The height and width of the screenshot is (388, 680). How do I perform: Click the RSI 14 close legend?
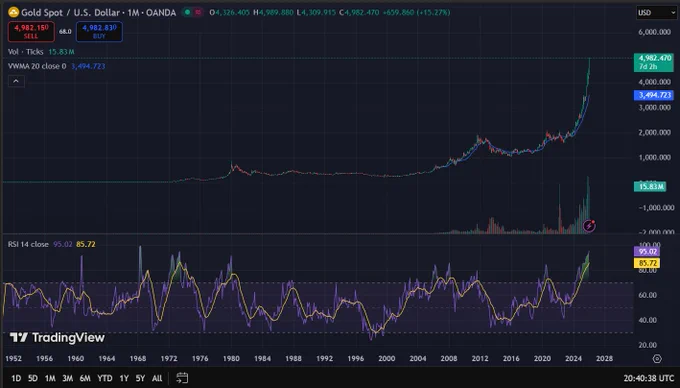28,244
